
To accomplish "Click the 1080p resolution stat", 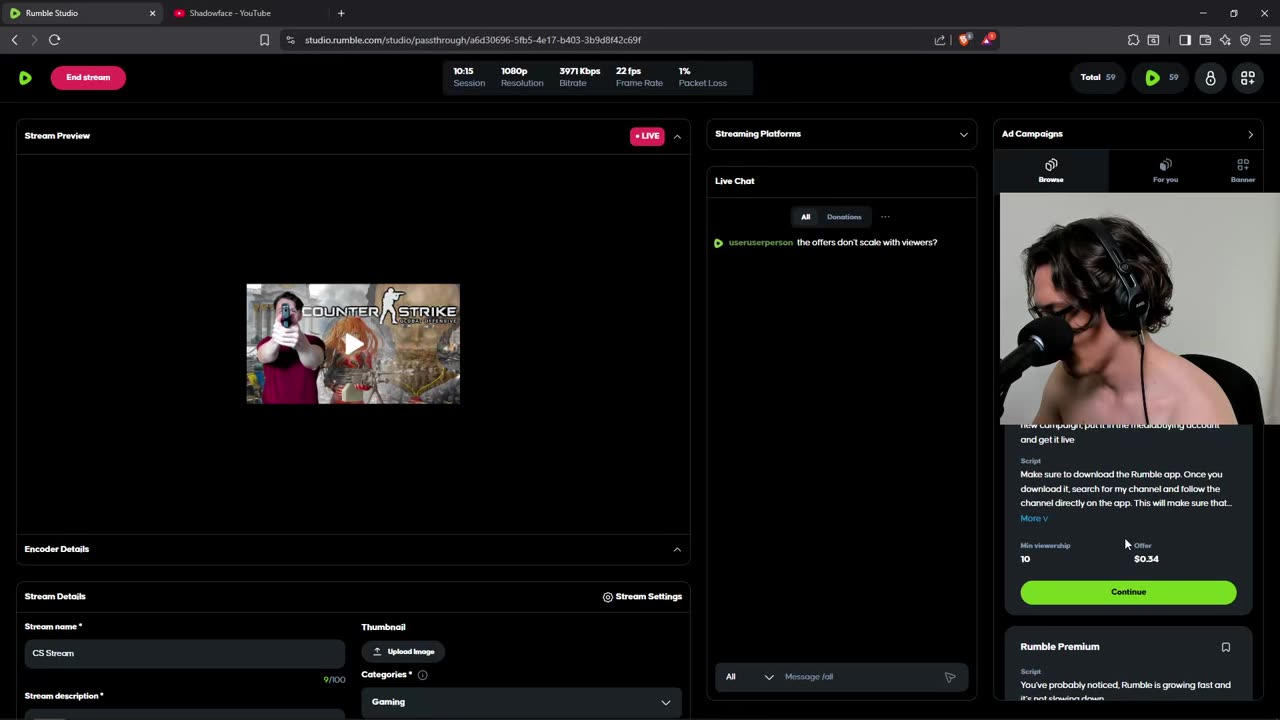I will pyautogui.click(x=522, y=77).
